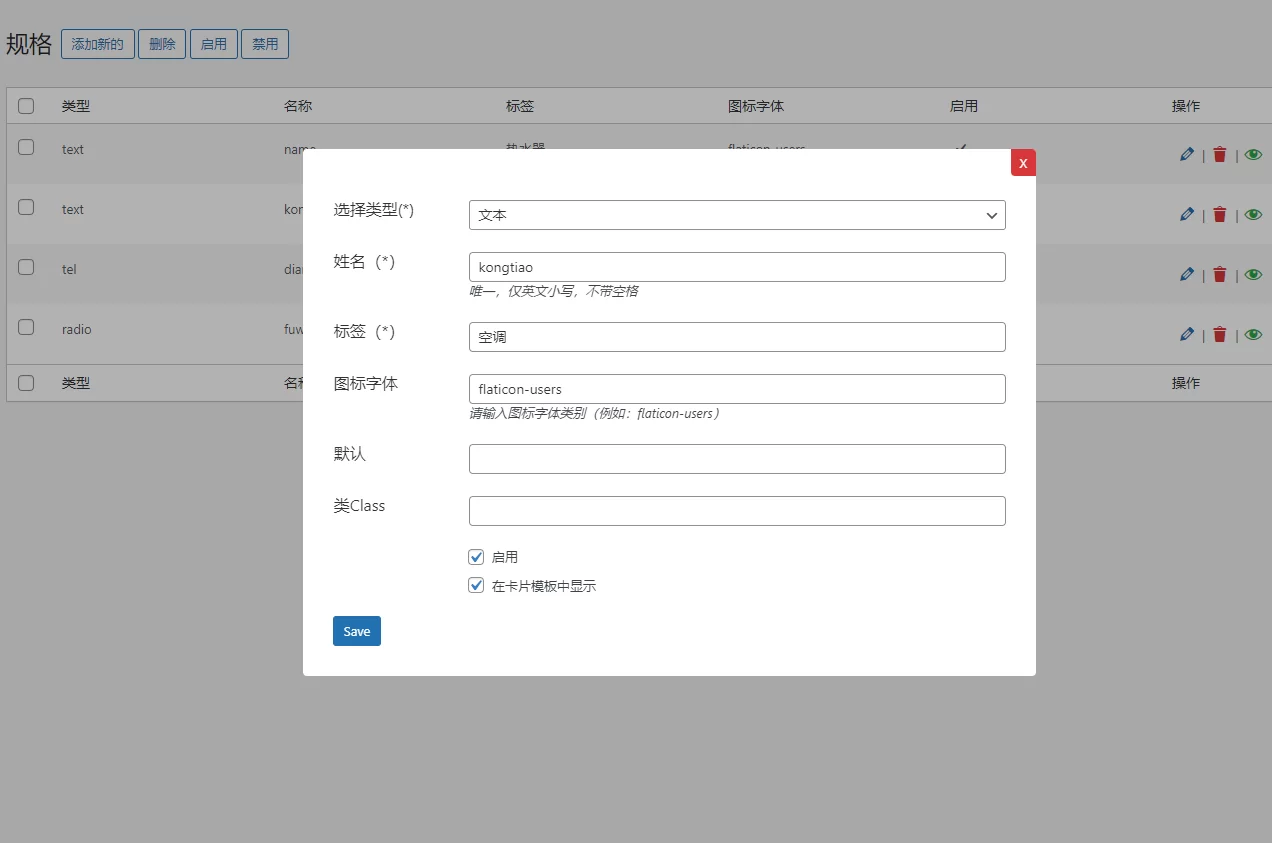Delete the tel row via trash icon
Viewport: 1272px width, 843px height.
[1219, 274]
